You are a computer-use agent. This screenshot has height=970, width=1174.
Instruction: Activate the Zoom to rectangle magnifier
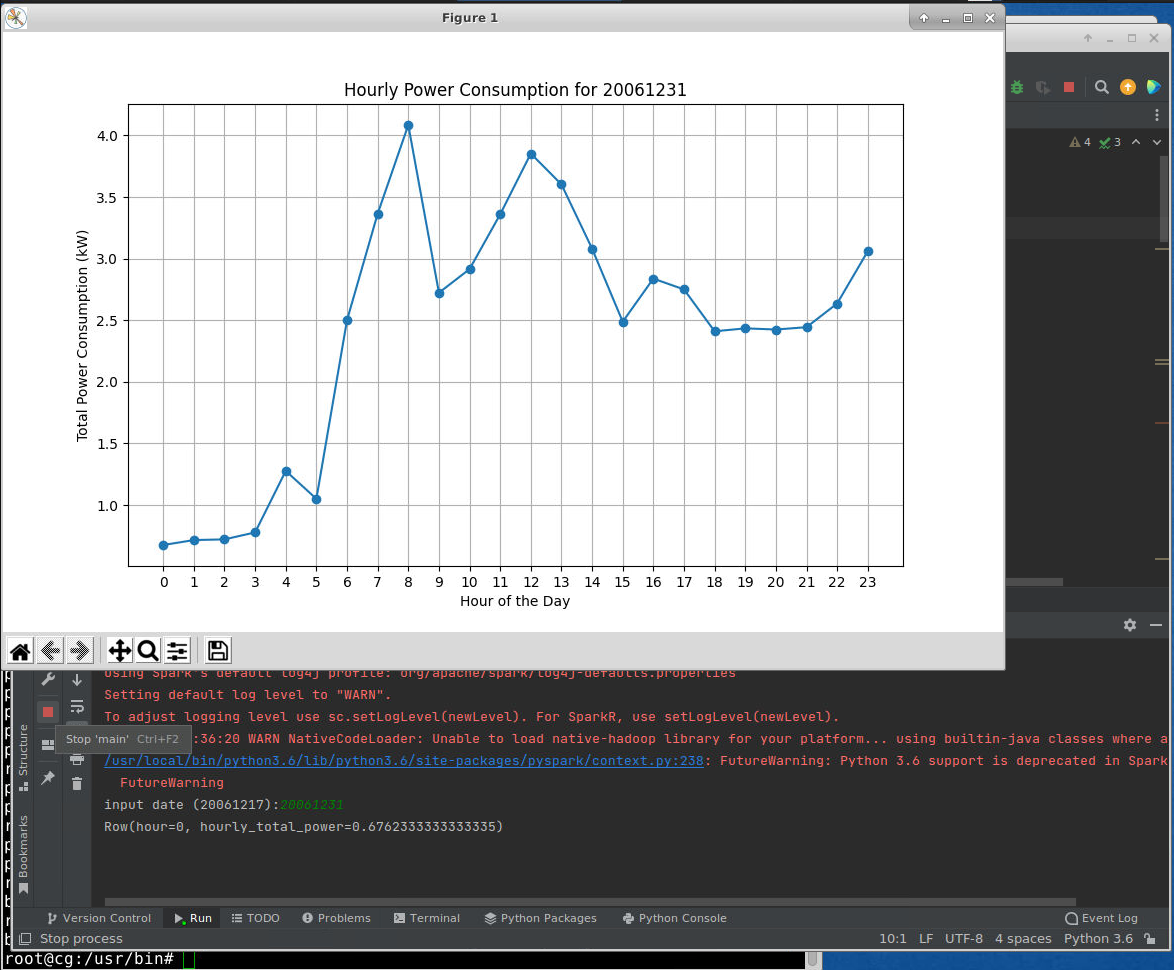148,652
